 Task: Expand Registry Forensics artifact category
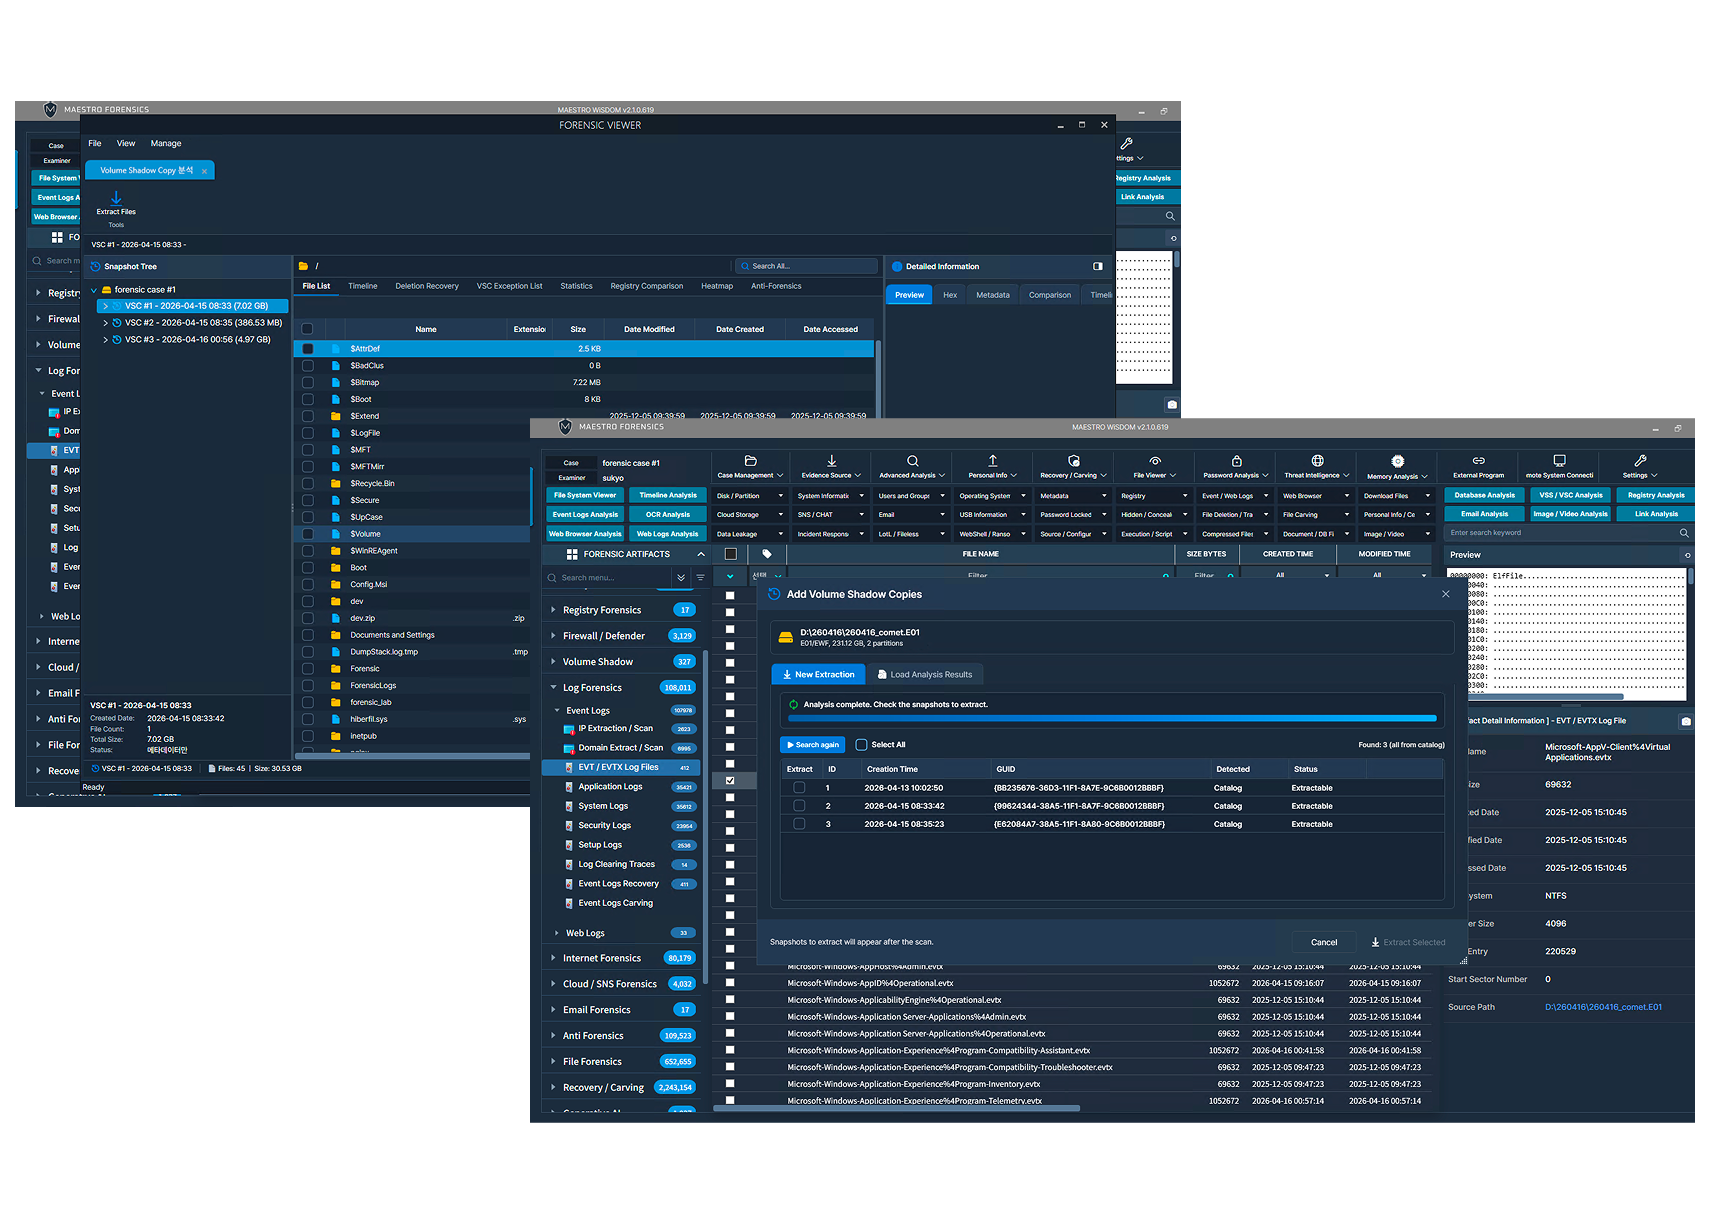[x=553, y=610]
